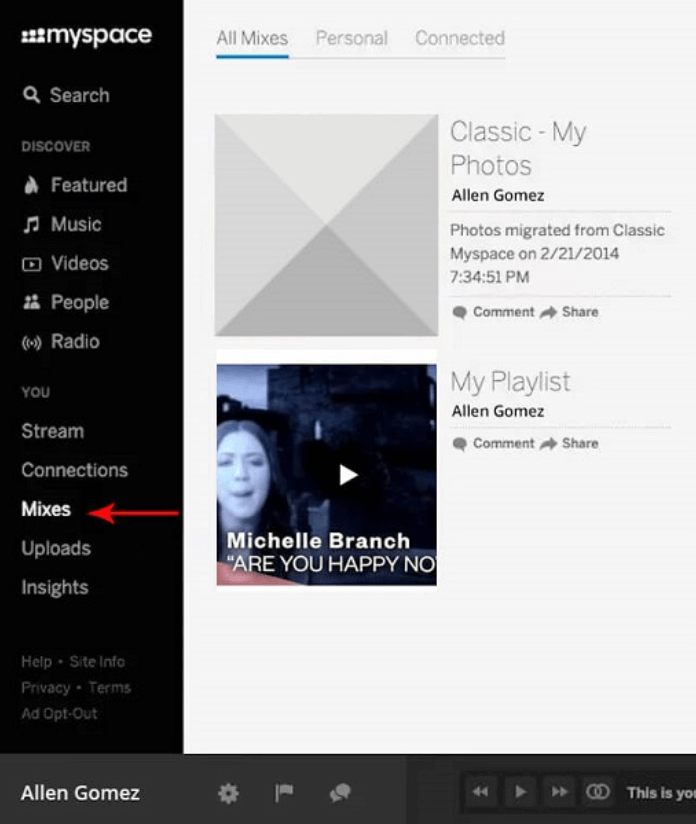The image size is (696, 824).
Task: Open Radio using its broadcast icon
Action: coord(31,341)
